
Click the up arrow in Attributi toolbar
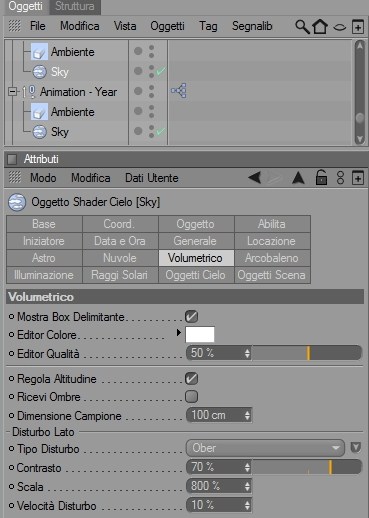pos(298,178)
